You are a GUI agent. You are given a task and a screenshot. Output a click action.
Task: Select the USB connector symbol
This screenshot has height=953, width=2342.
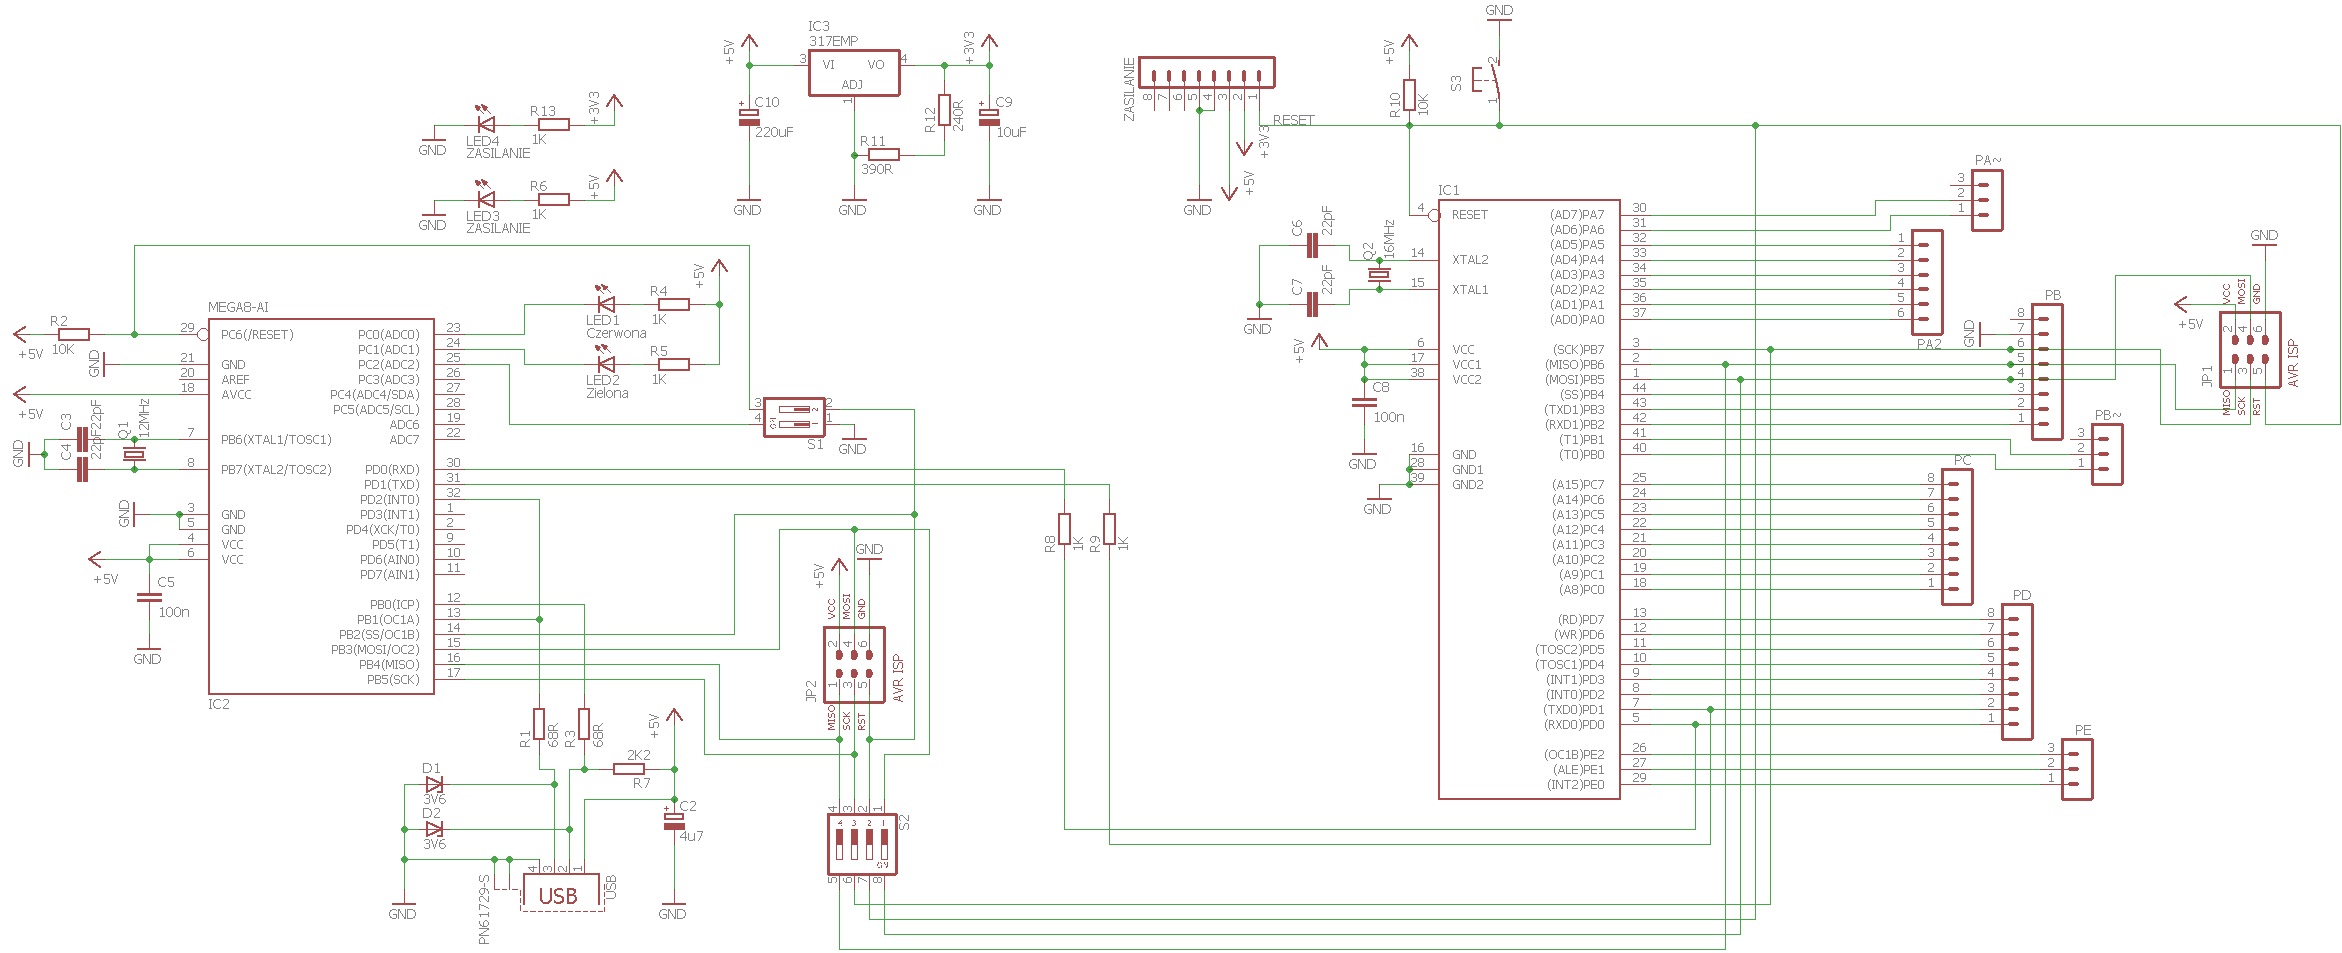pos(561,892)
